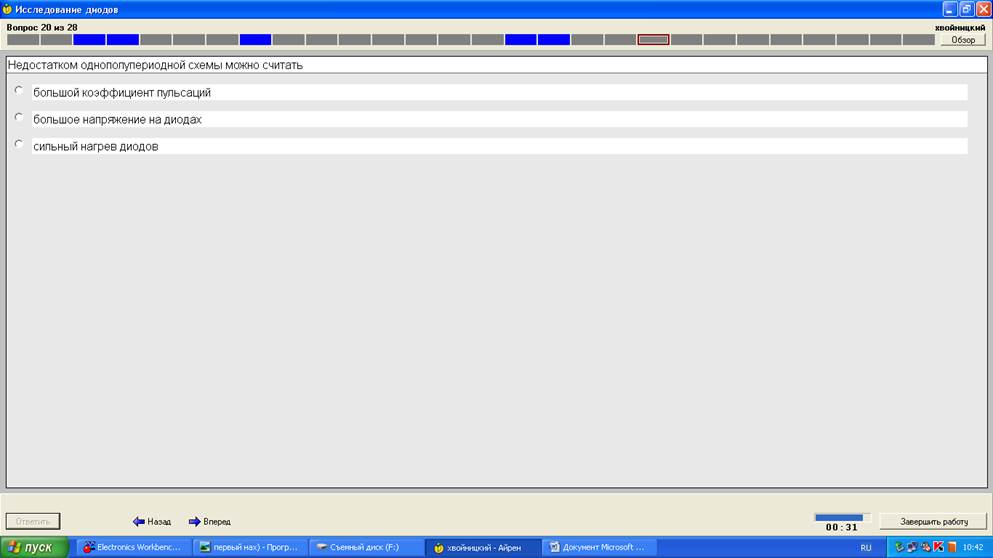Click the network computers tray icon
This screenshot has height=558, width=993.
tap(912, 547)
